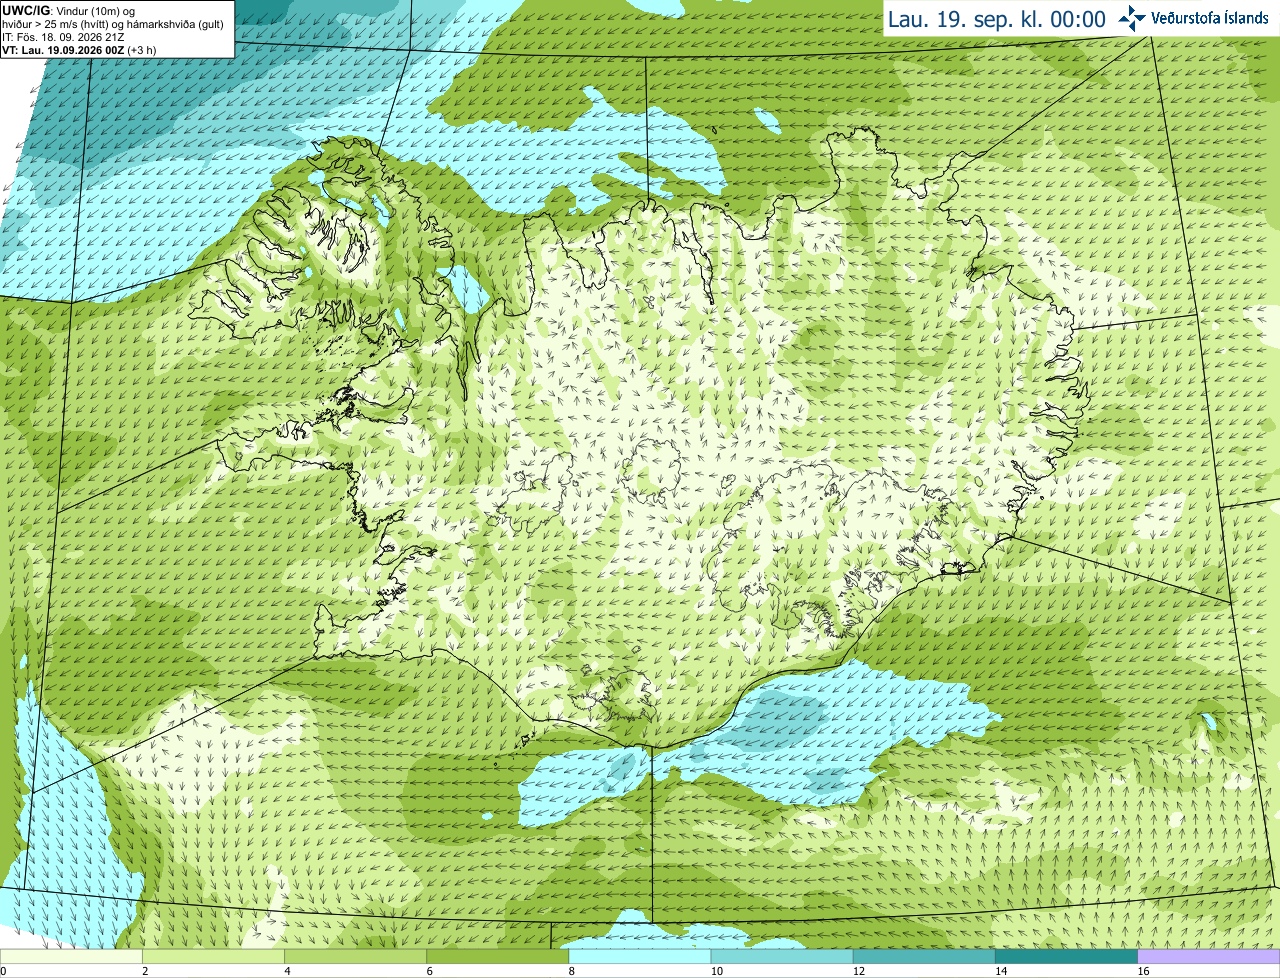The height and width of the screenshot is (978, 1280).
Task: Pick the 4–6 m/s green legend swatch
Action: (x=355, y=957)
